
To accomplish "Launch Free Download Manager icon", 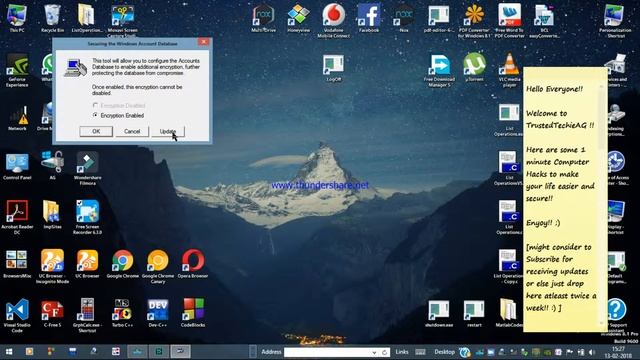I will [x=439, y=70].
